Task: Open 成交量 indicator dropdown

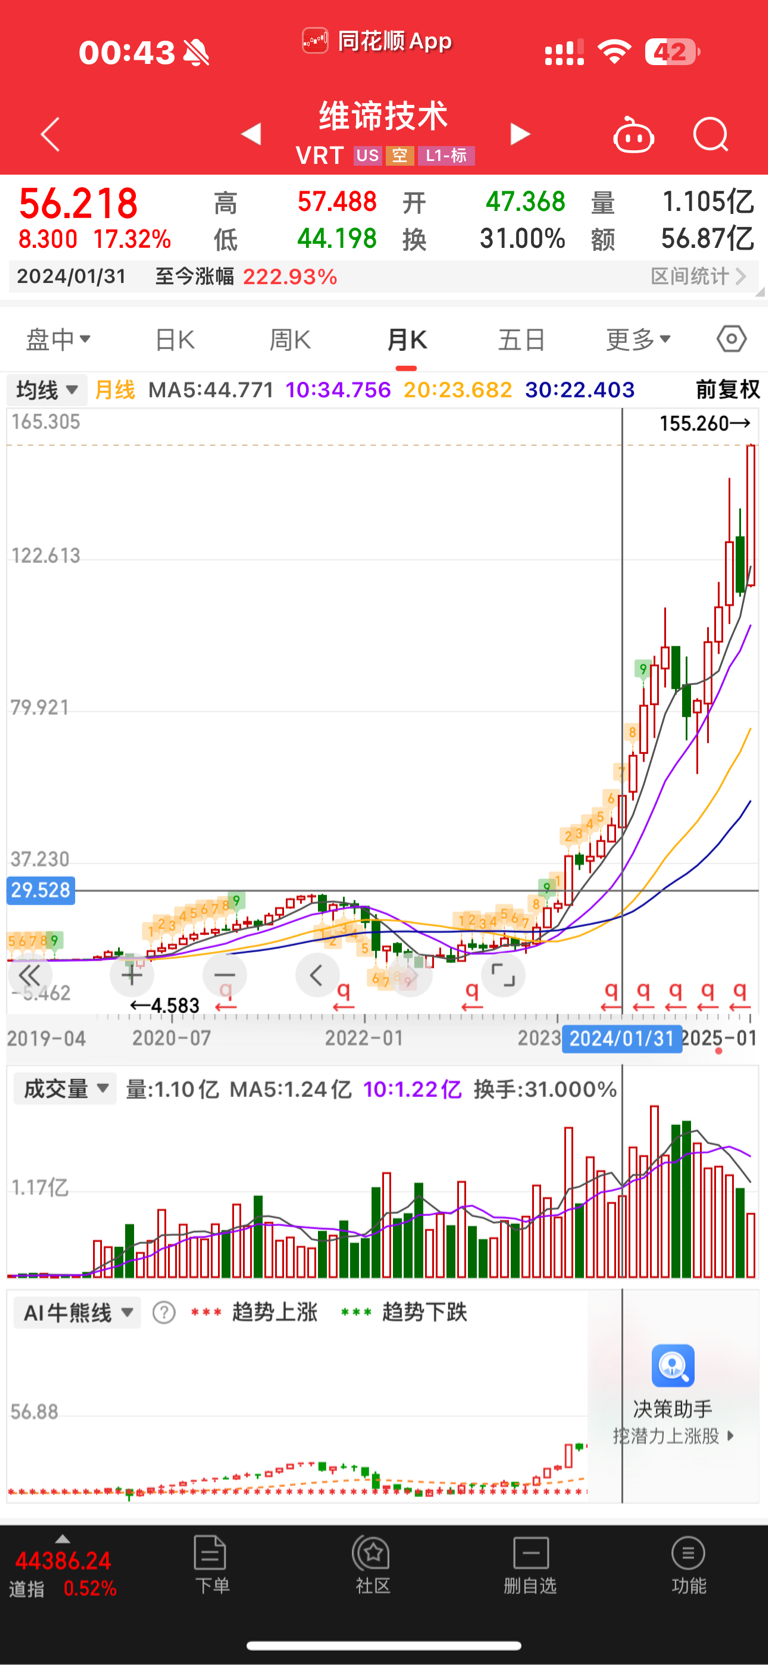Action: point(64,1089)
